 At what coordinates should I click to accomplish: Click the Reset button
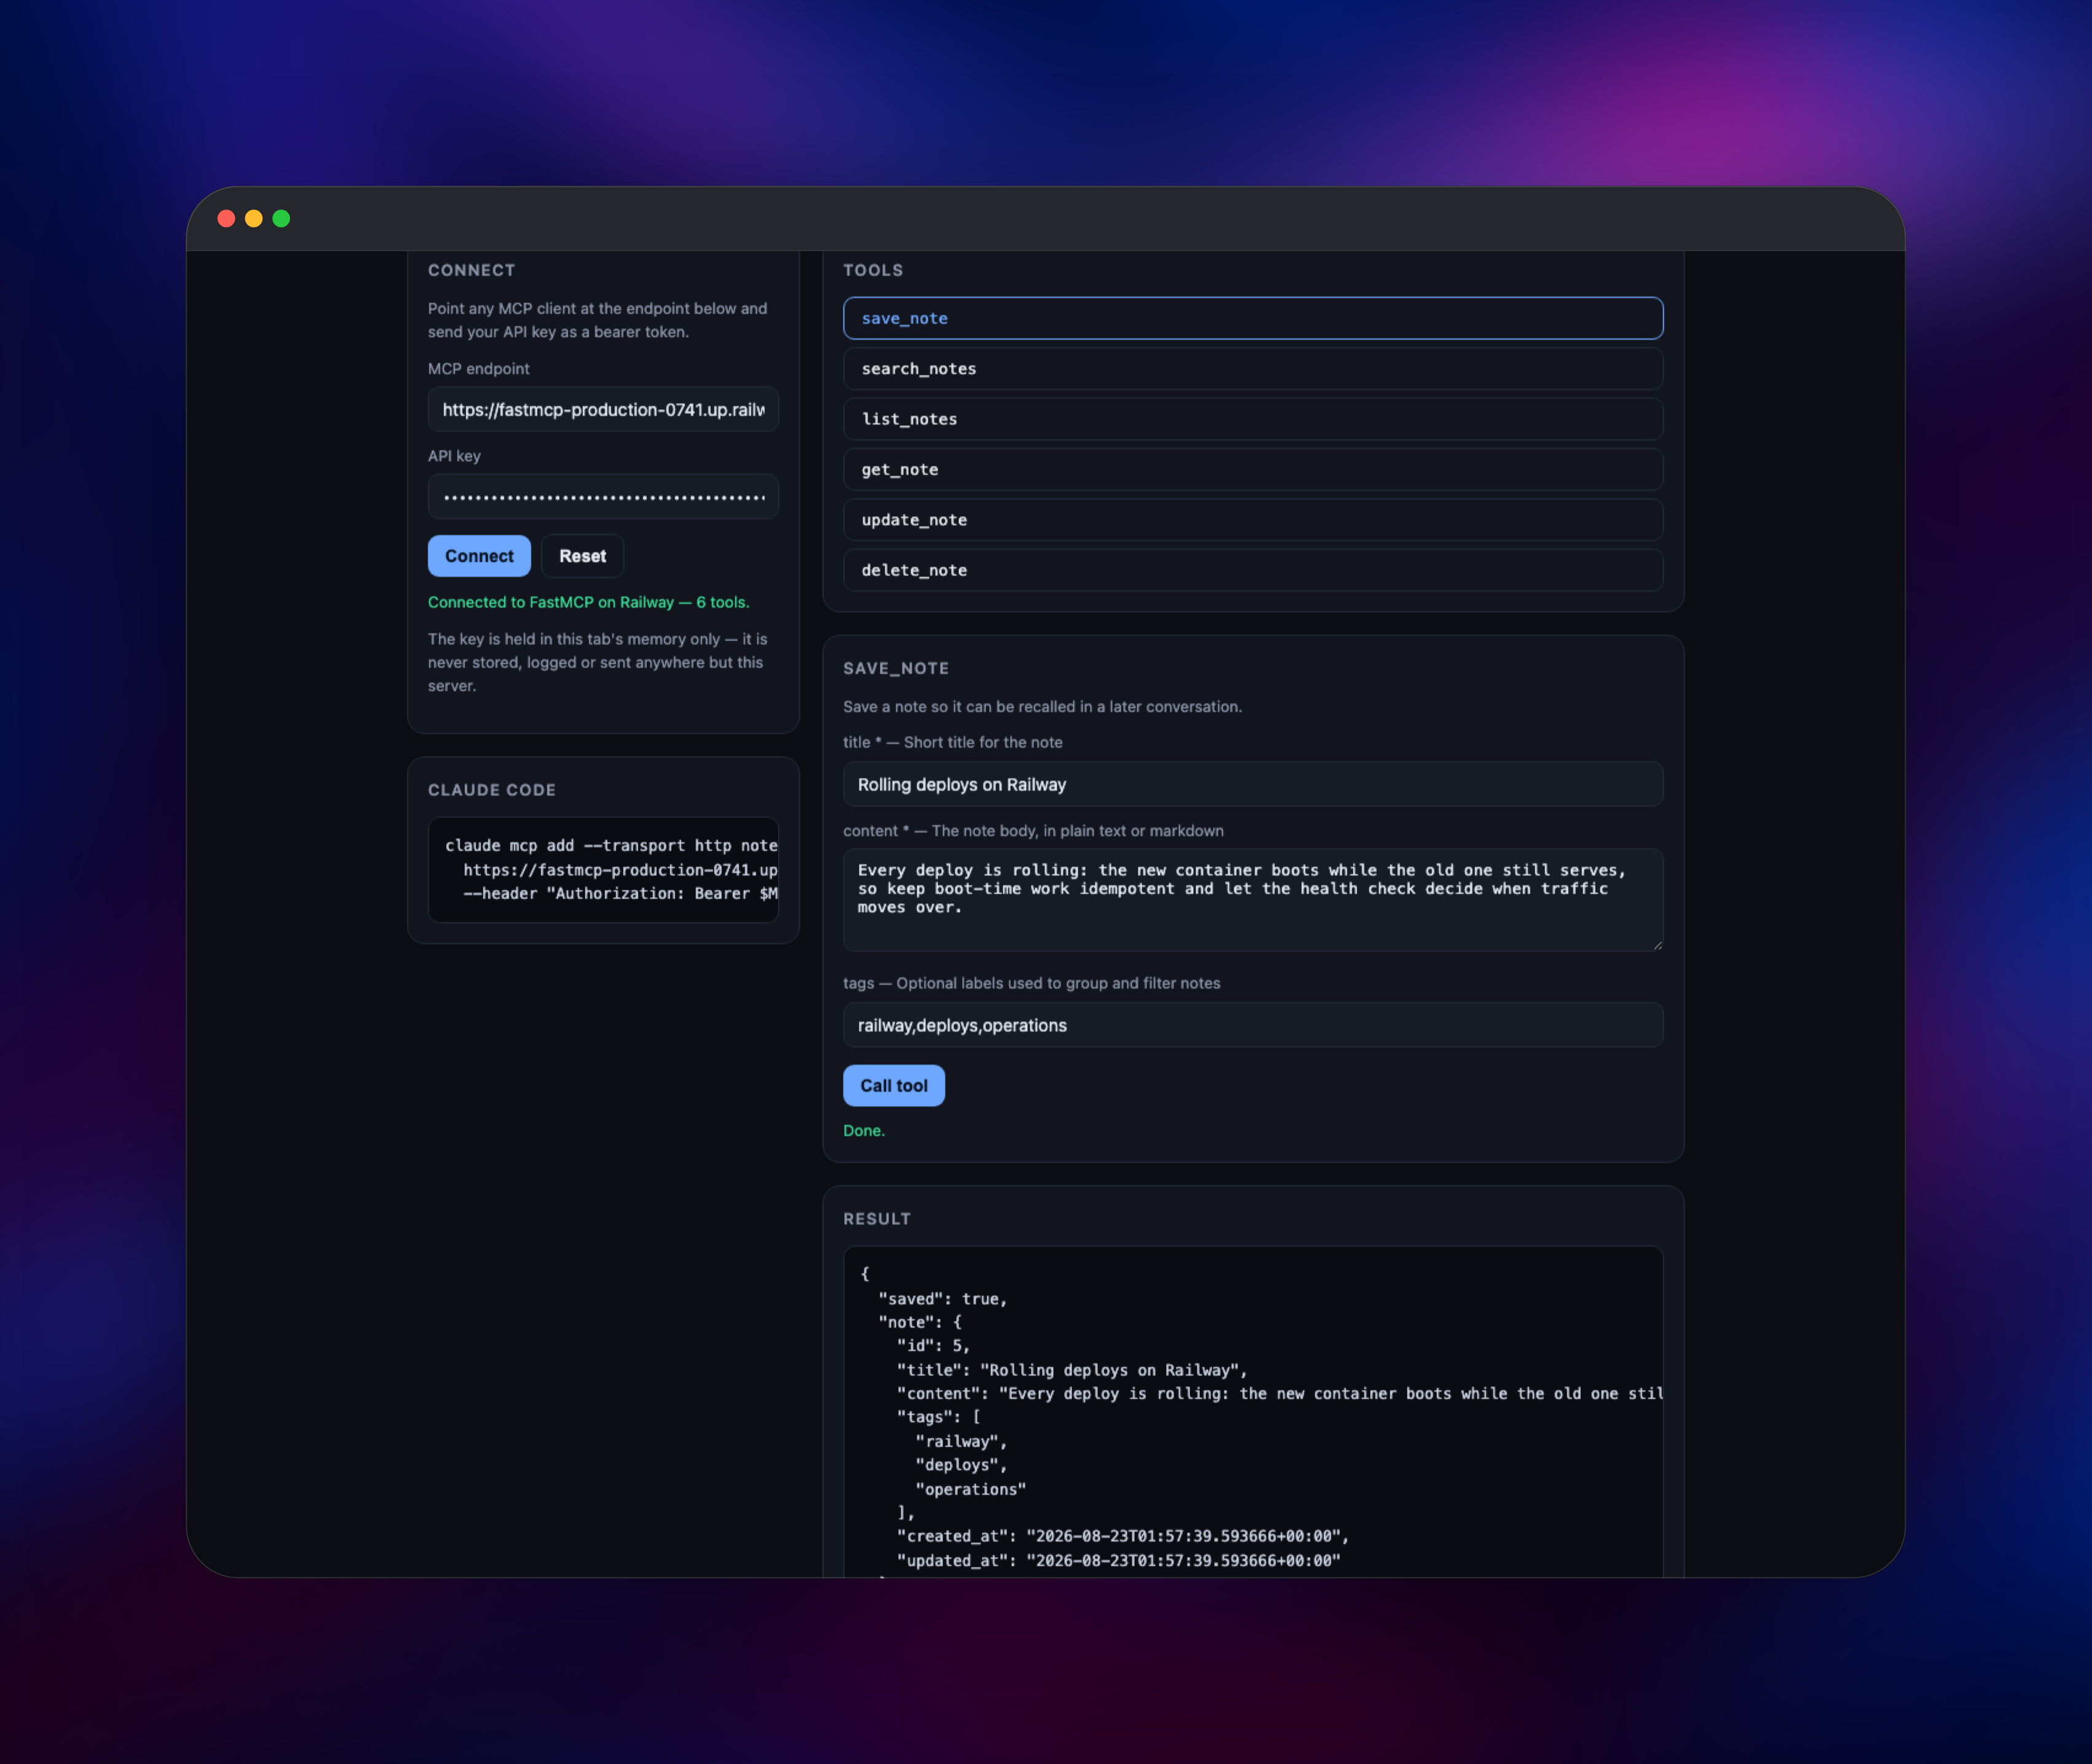point(582,556)
